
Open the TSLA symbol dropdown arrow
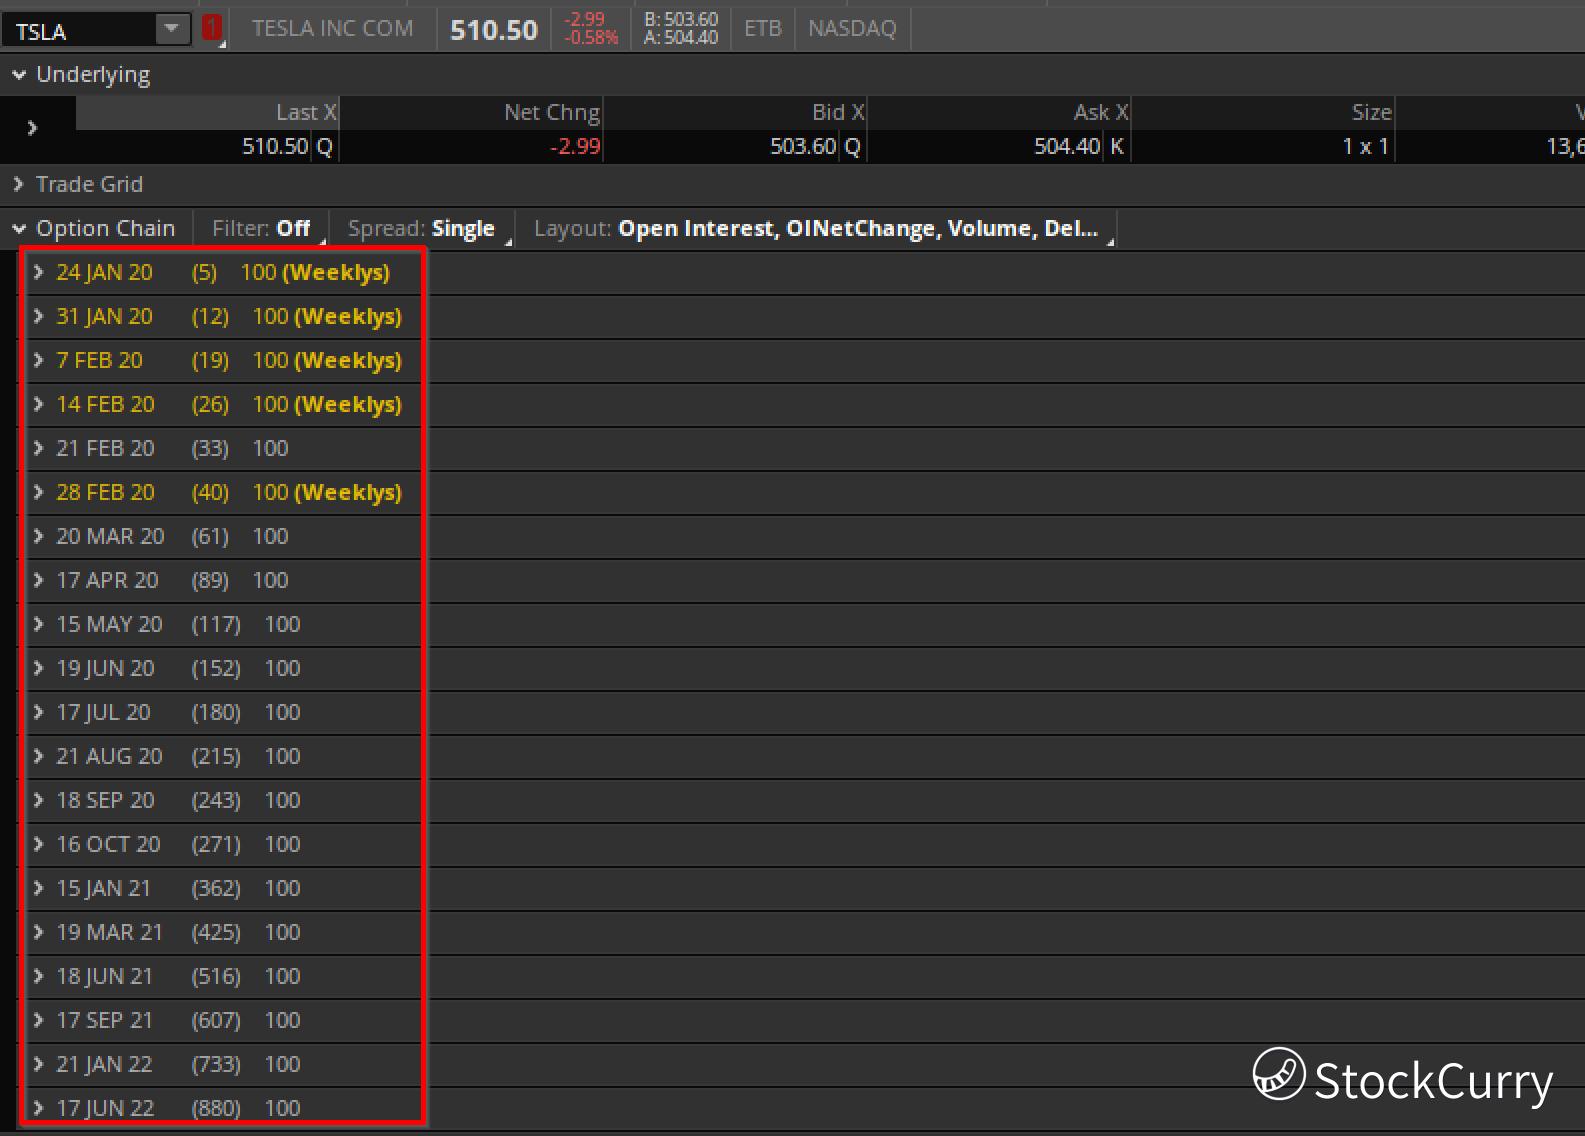pyautogui.click(x=172, y=29)
